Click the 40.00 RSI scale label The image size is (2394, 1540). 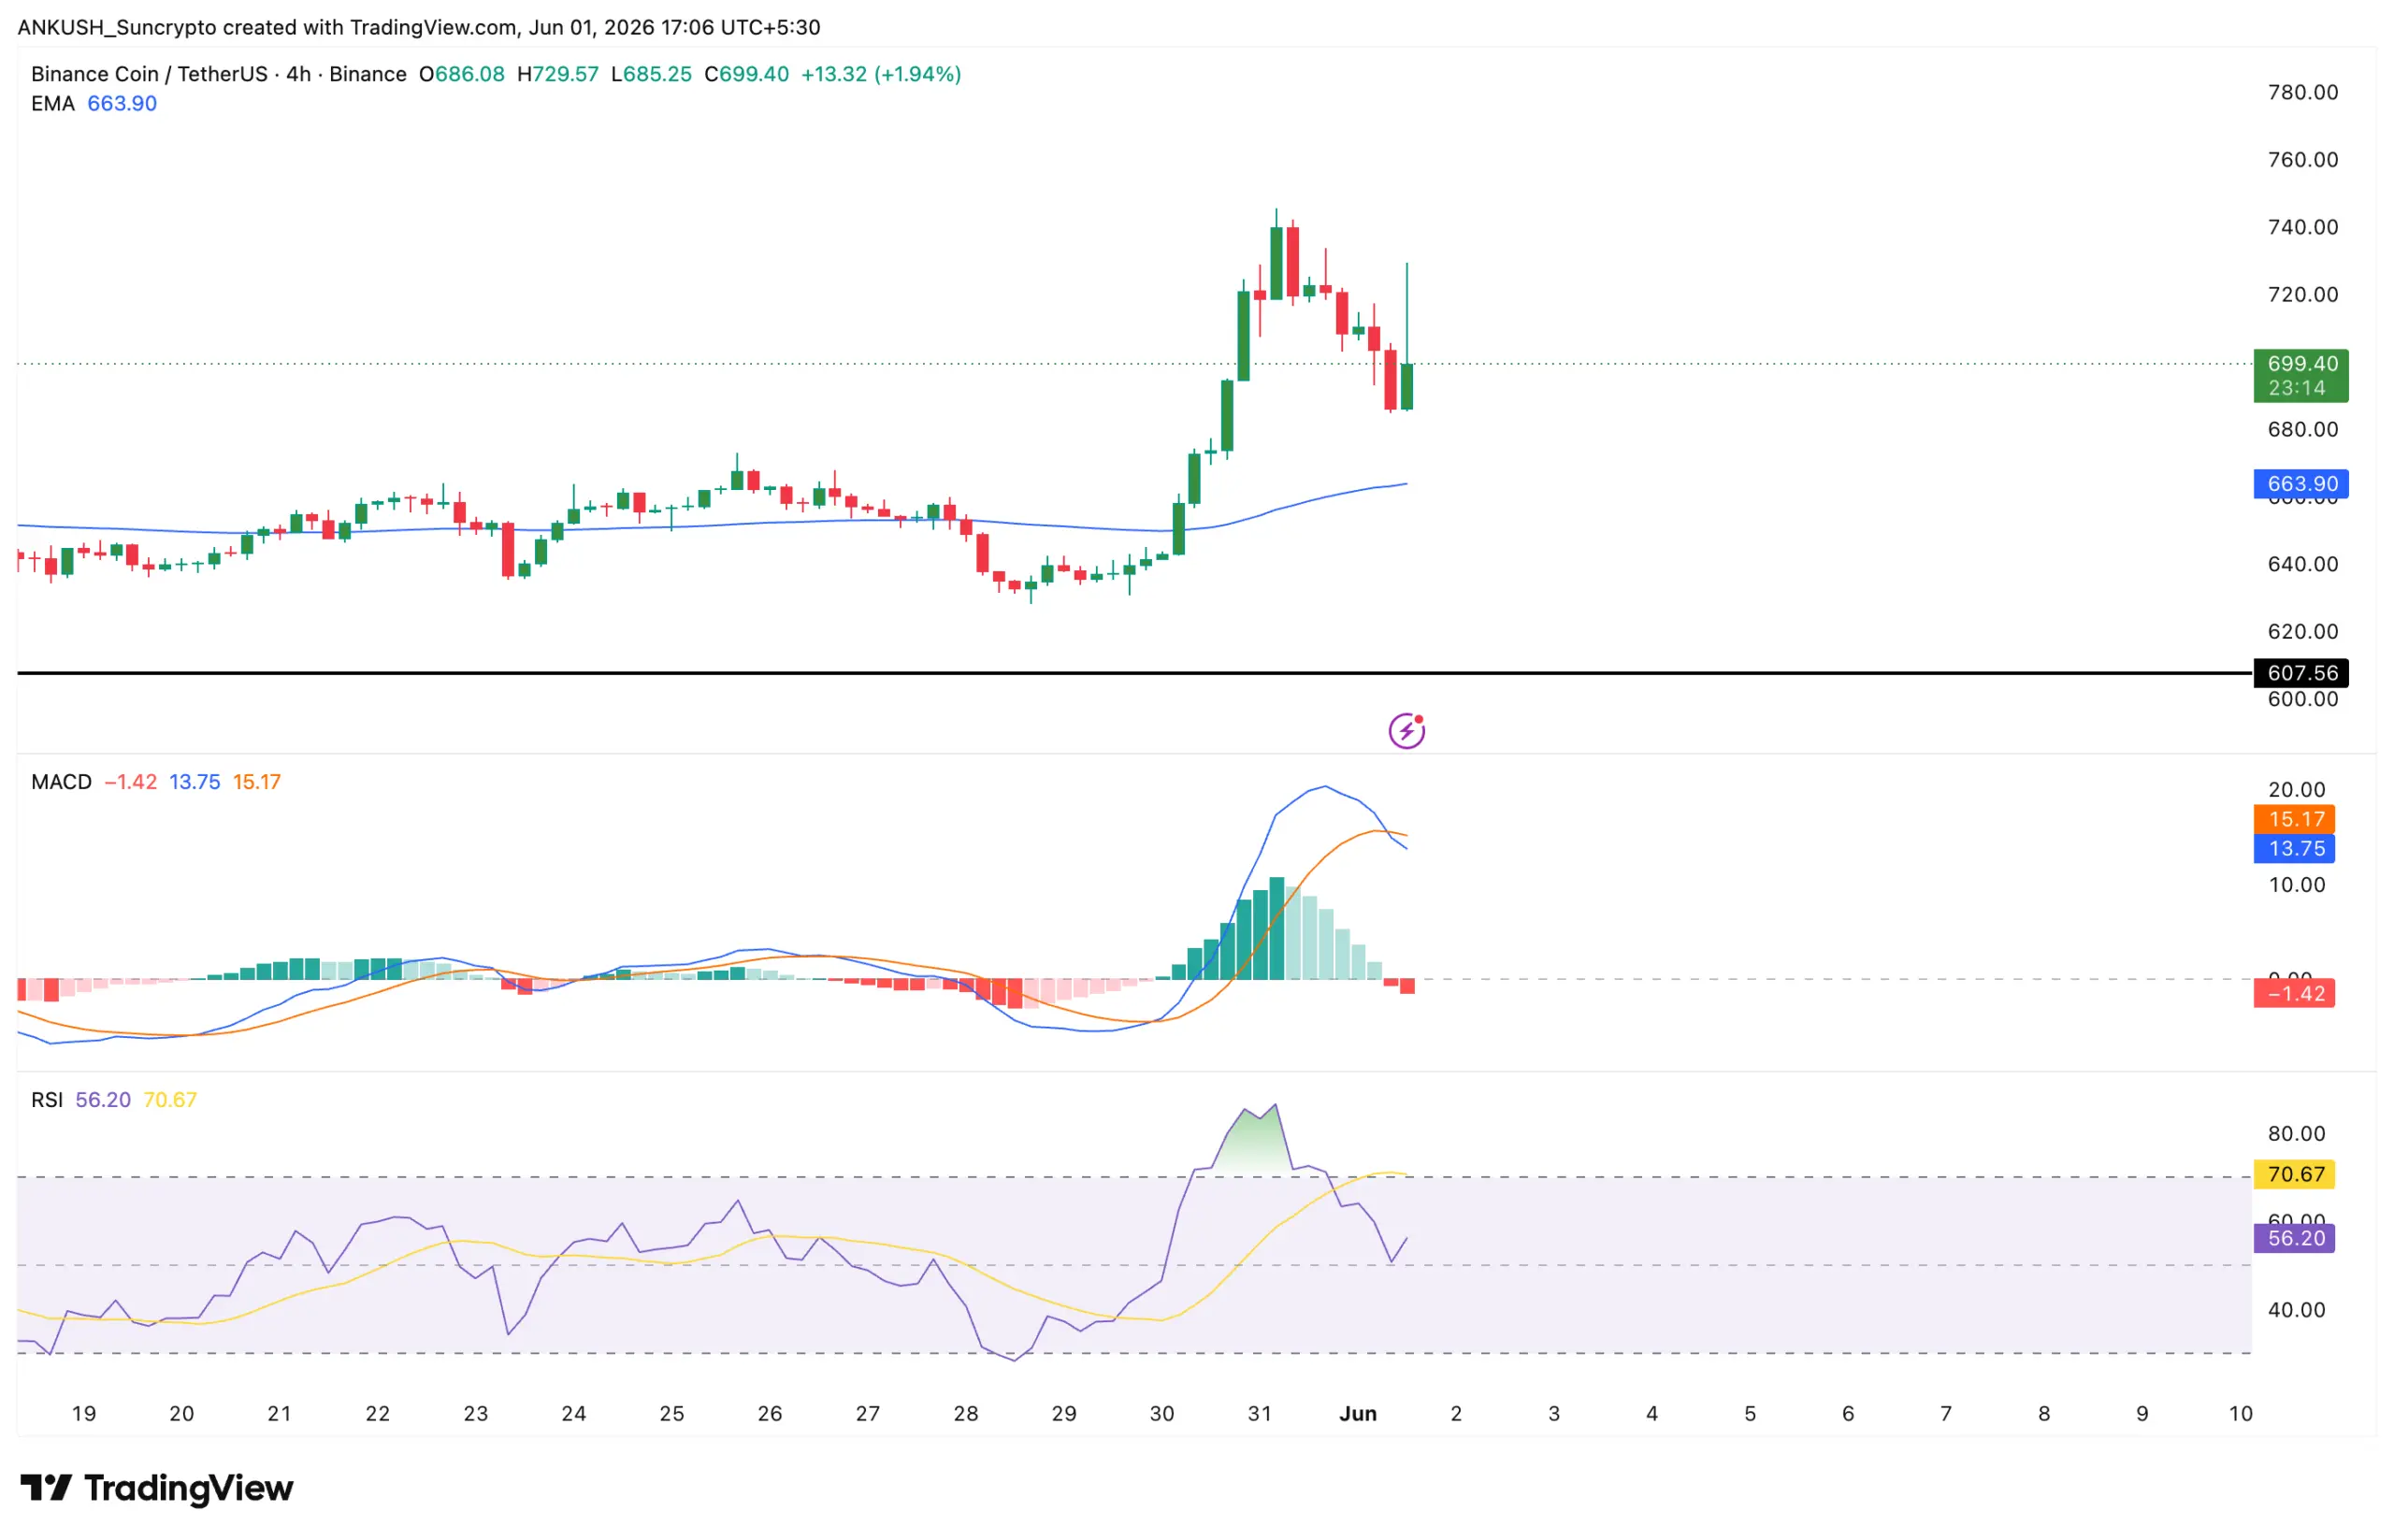point(2297,1310)
